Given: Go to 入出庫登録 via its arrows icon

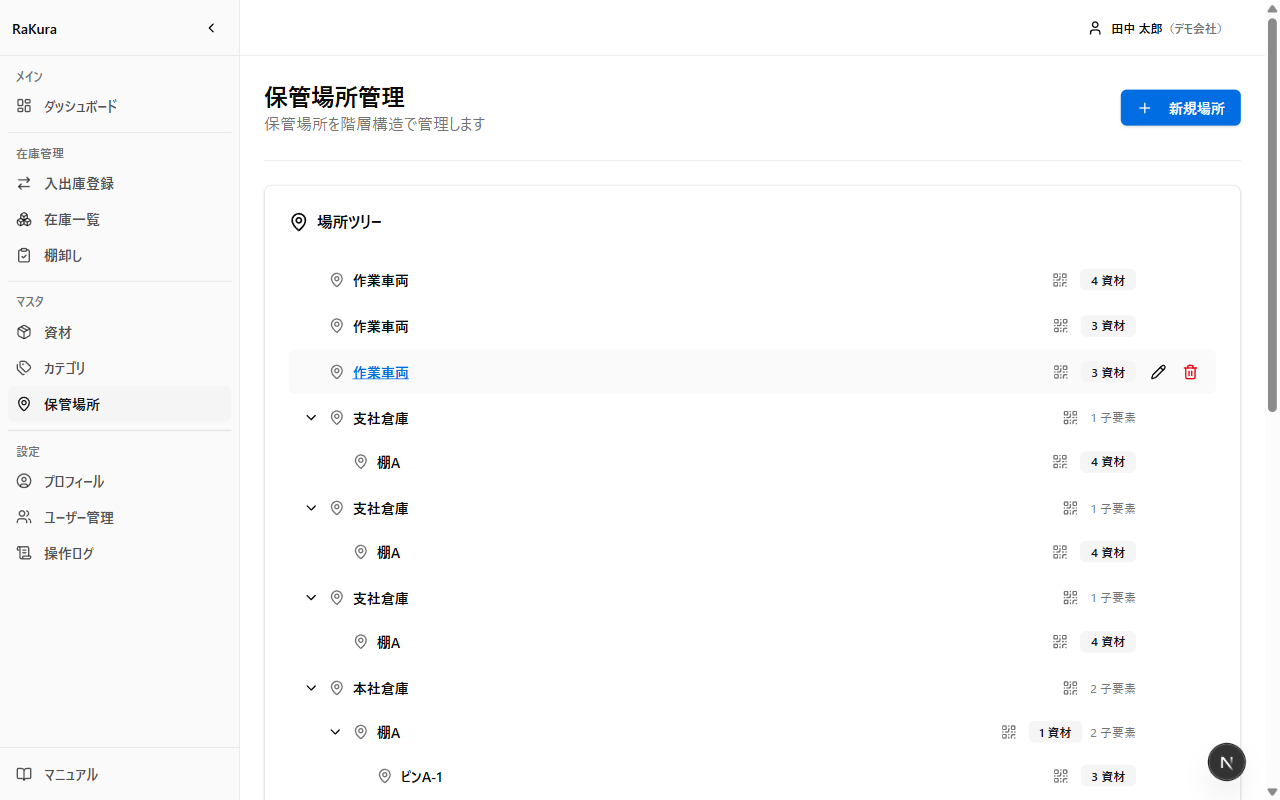Looking at the screenshot, I should coord(24,184).
